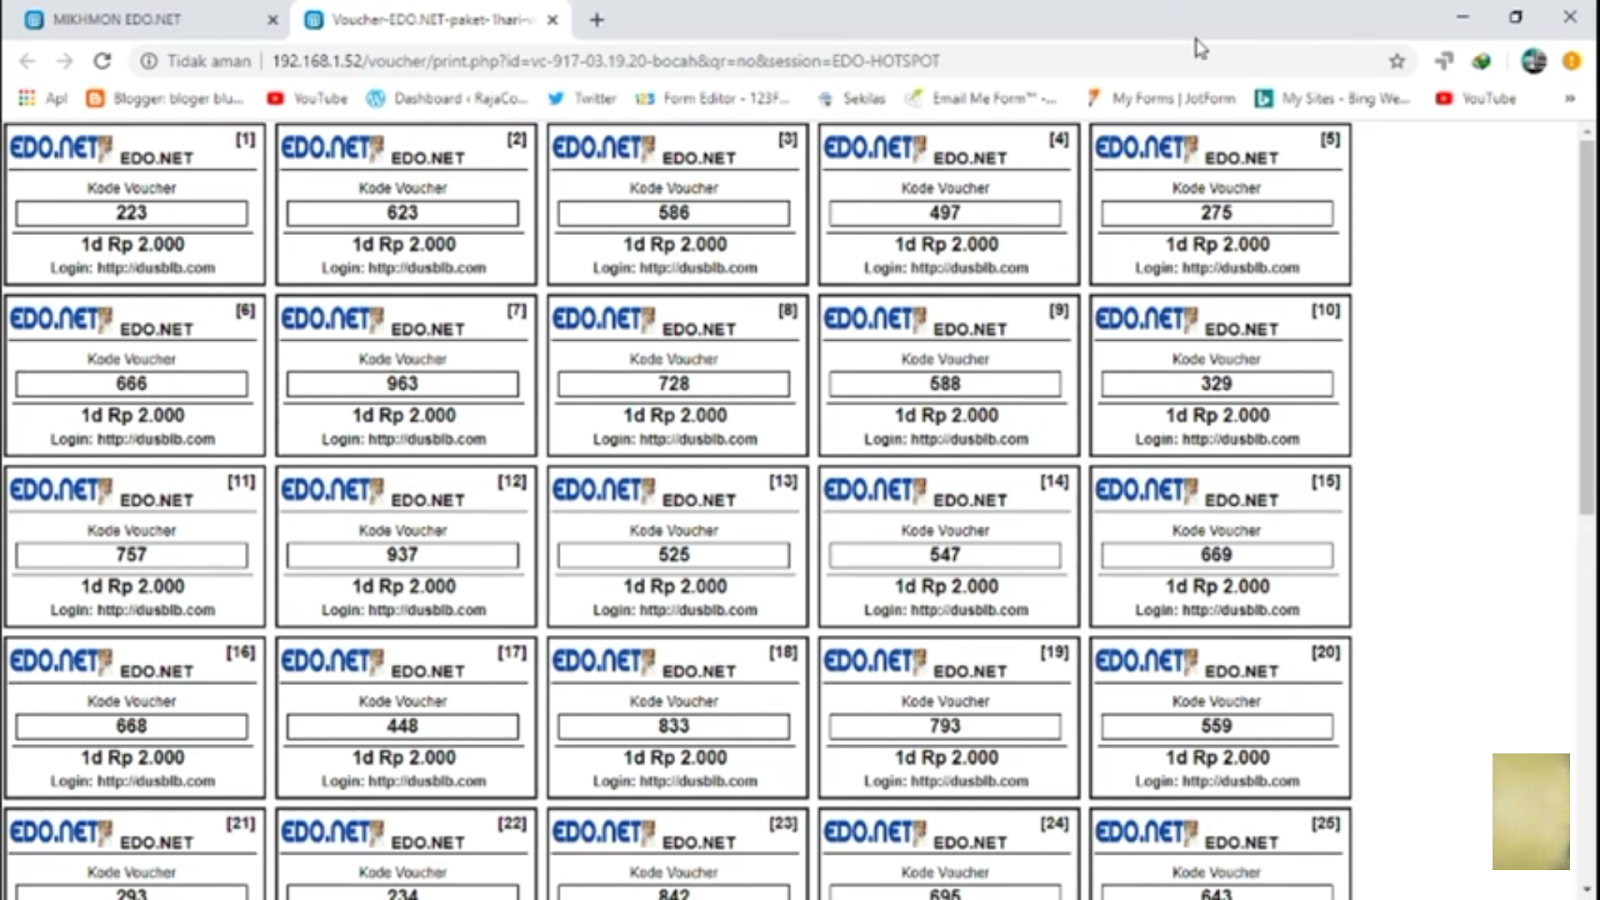Minimize the Chrome window
The image size is (1600, 900).
point(1463,17)
